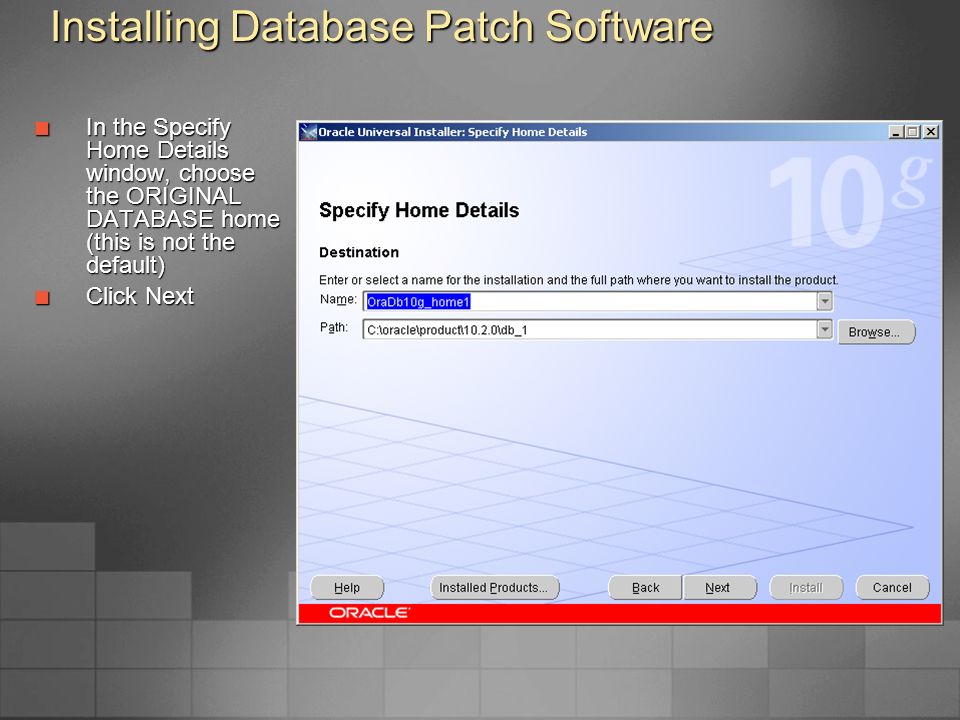Screen dimensions: 960x720
Task: Click the 'Destination' label
Action: point(359,252)
